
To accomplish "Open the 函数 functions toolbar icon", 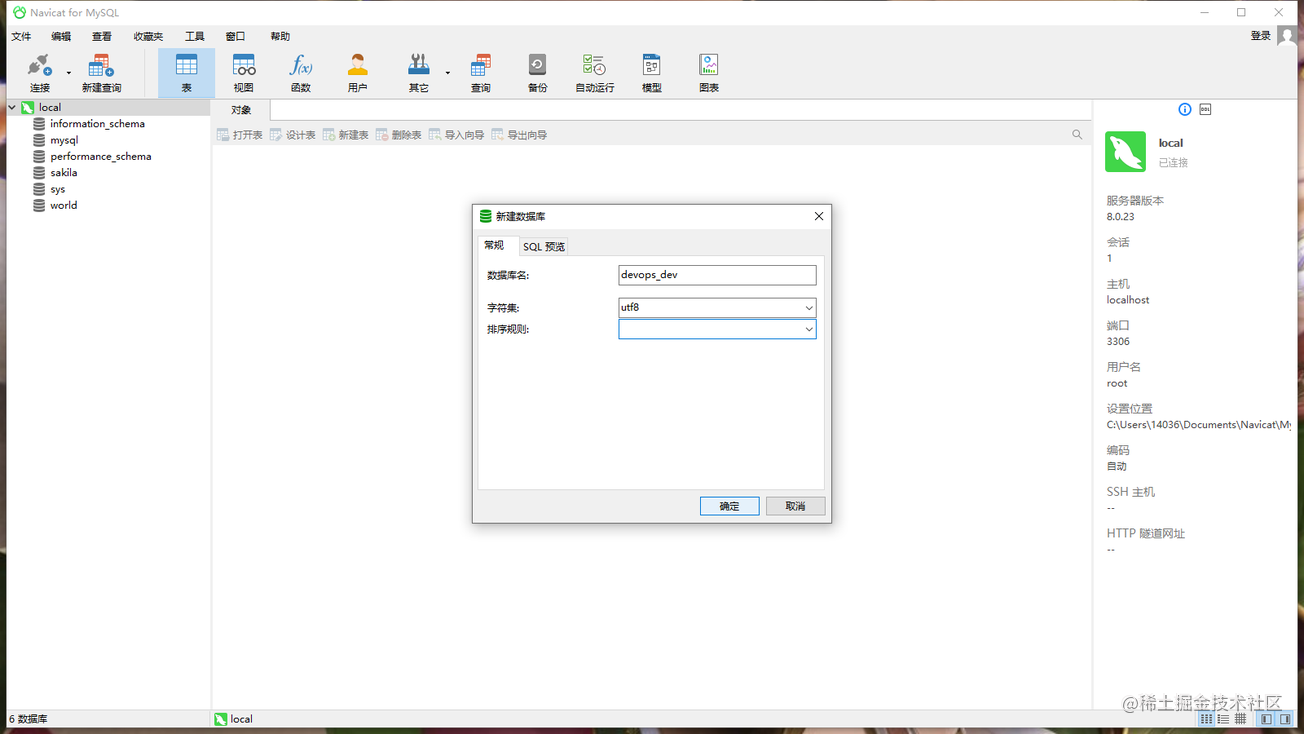I will click(x=300, y=72).
